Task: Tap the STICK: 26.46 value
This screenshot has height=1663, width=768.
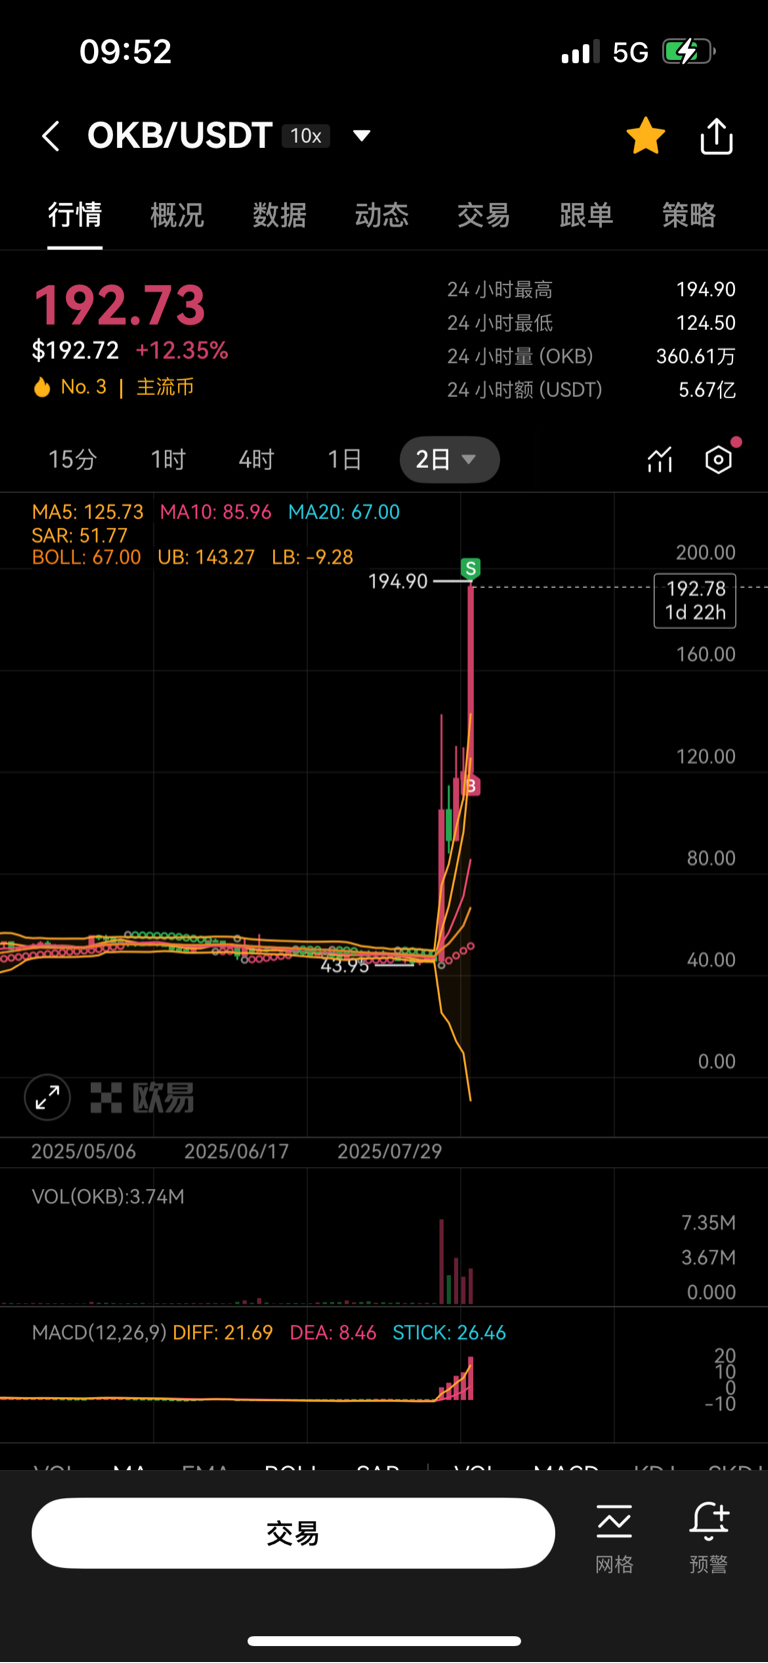Action: (449, 1333)
